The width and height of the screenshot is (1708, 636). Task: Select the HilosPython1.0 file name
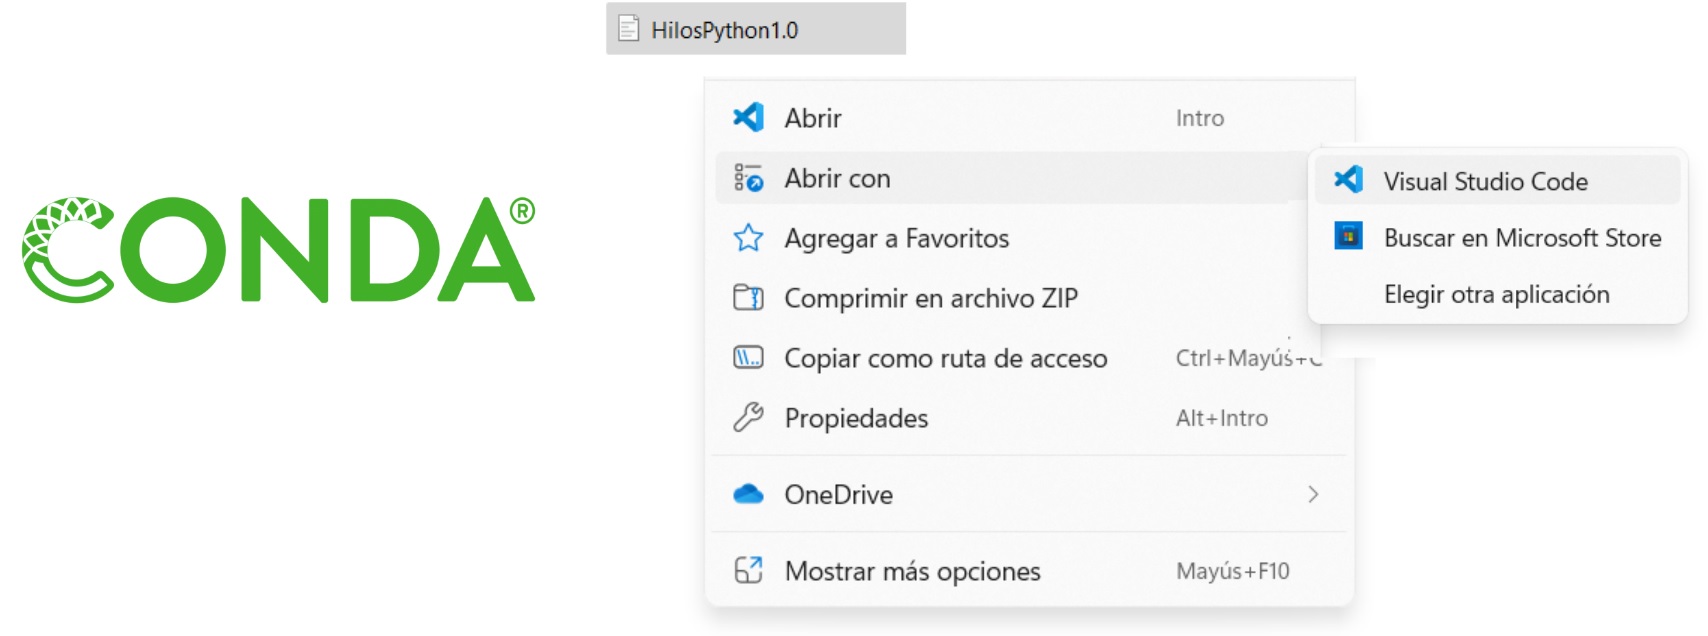point(724,30)
